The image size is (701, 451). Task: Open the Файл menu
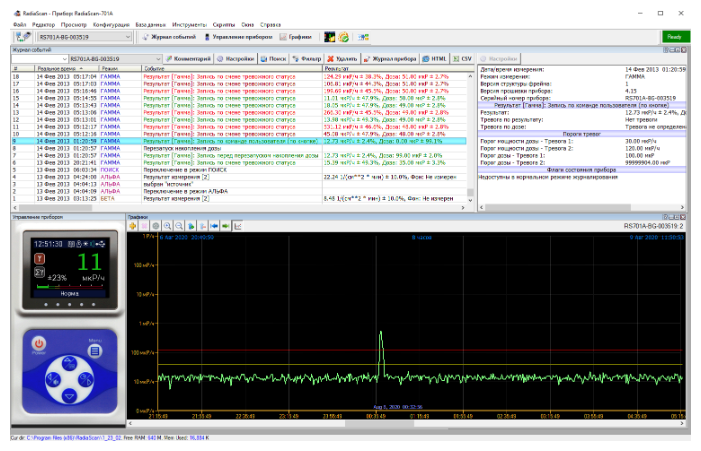click(x=20, y=25)
